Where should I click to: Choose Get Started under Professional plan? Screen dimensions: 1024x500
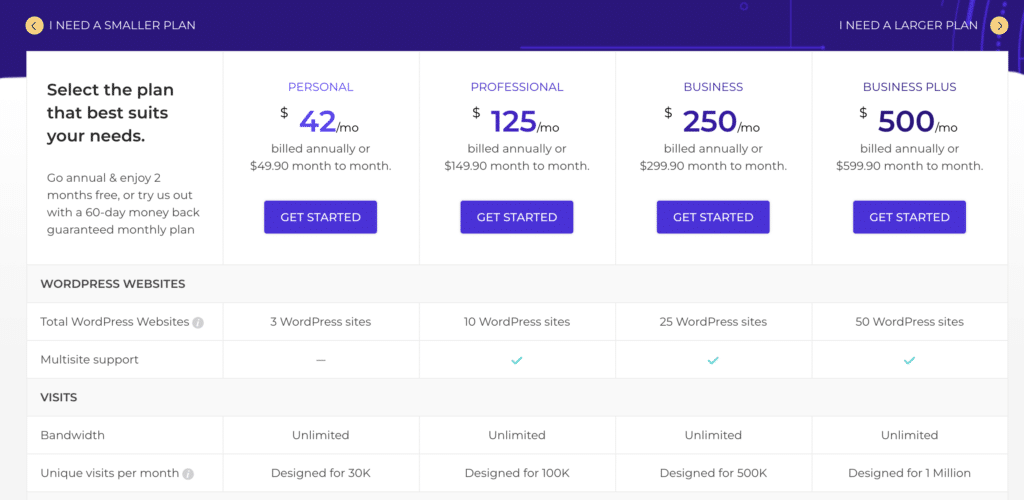point(517,217)
